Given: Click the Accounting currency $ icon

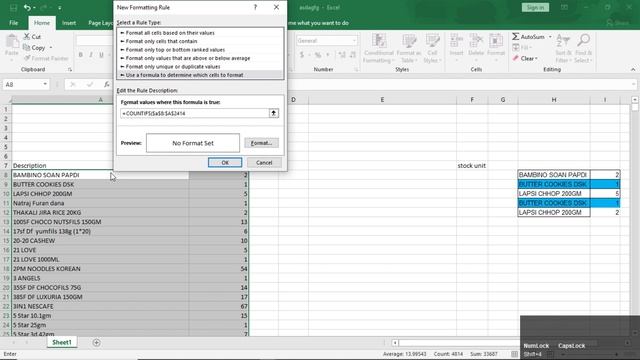Looking at the screenshot, I should pos(302,55).
